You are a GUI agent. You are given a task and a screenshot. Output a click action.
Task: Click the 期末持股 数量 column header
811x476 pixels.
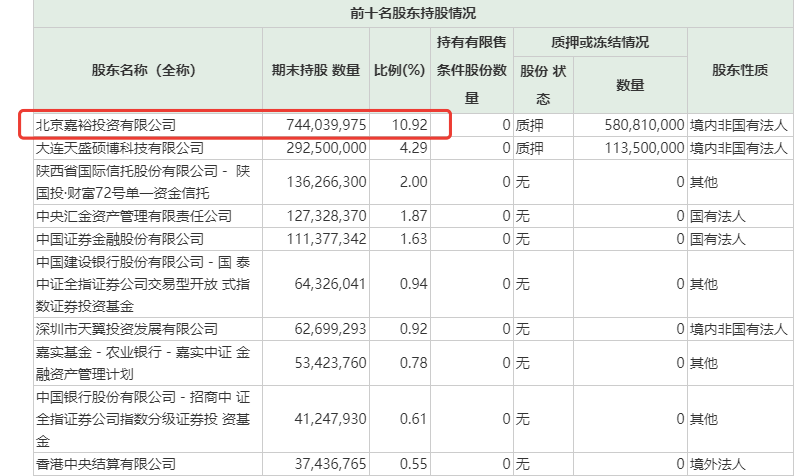(x=316, y=70)
